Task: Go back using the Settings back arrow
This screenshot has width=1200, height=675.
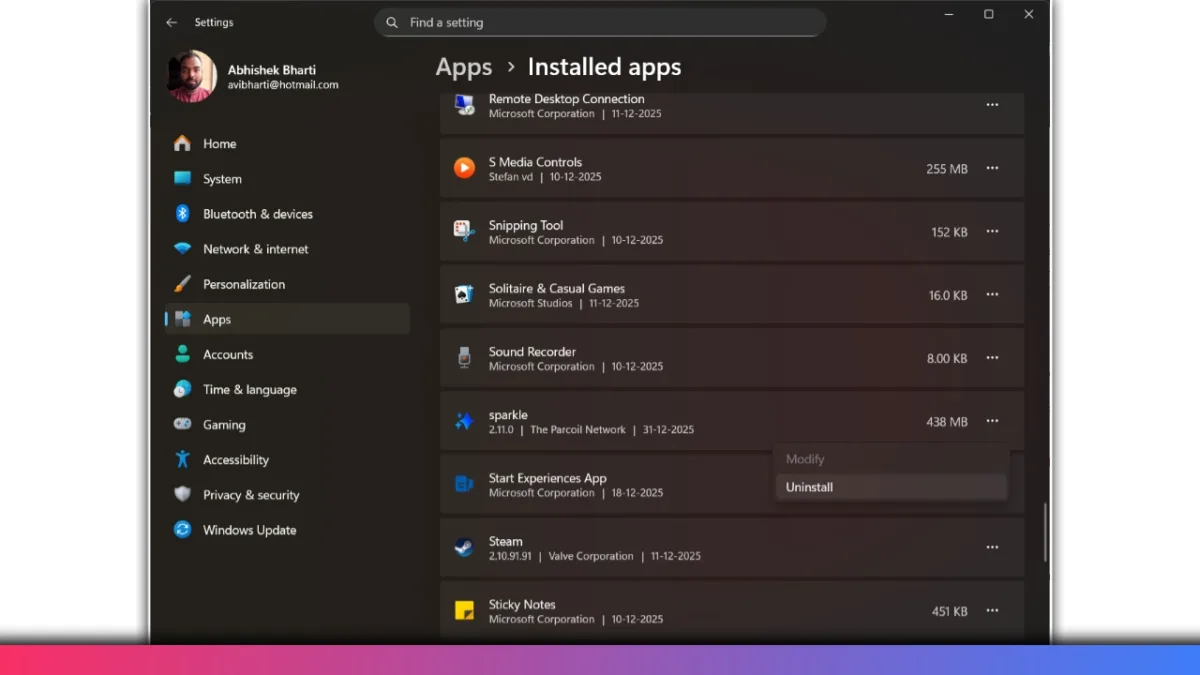Action: click(x=171, y=22)
